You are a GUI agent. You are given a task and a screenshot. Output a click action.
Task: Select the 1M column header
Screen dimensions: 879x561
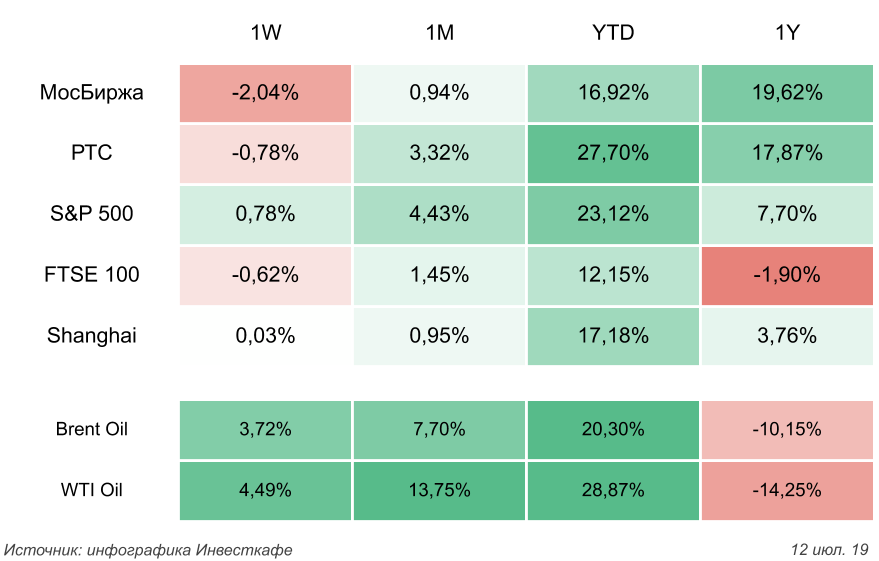point(439,34)
